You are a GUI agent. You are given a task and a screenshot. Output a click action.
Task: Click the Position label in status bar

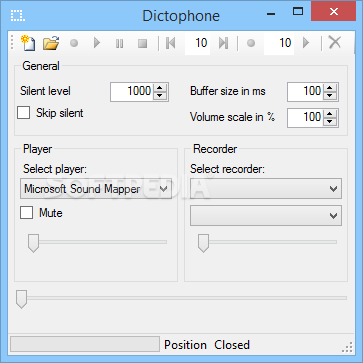click(185, 345)
